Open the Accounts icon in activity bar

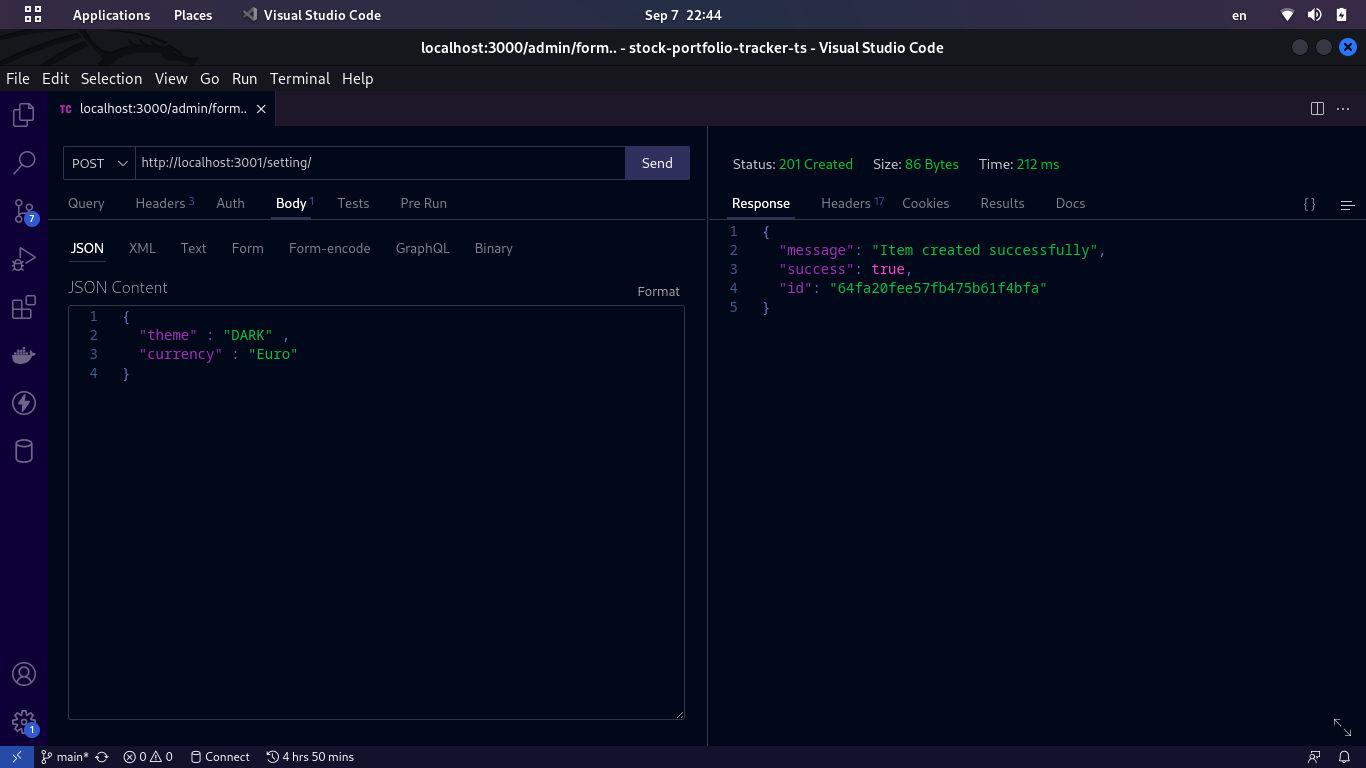(24, 674)
